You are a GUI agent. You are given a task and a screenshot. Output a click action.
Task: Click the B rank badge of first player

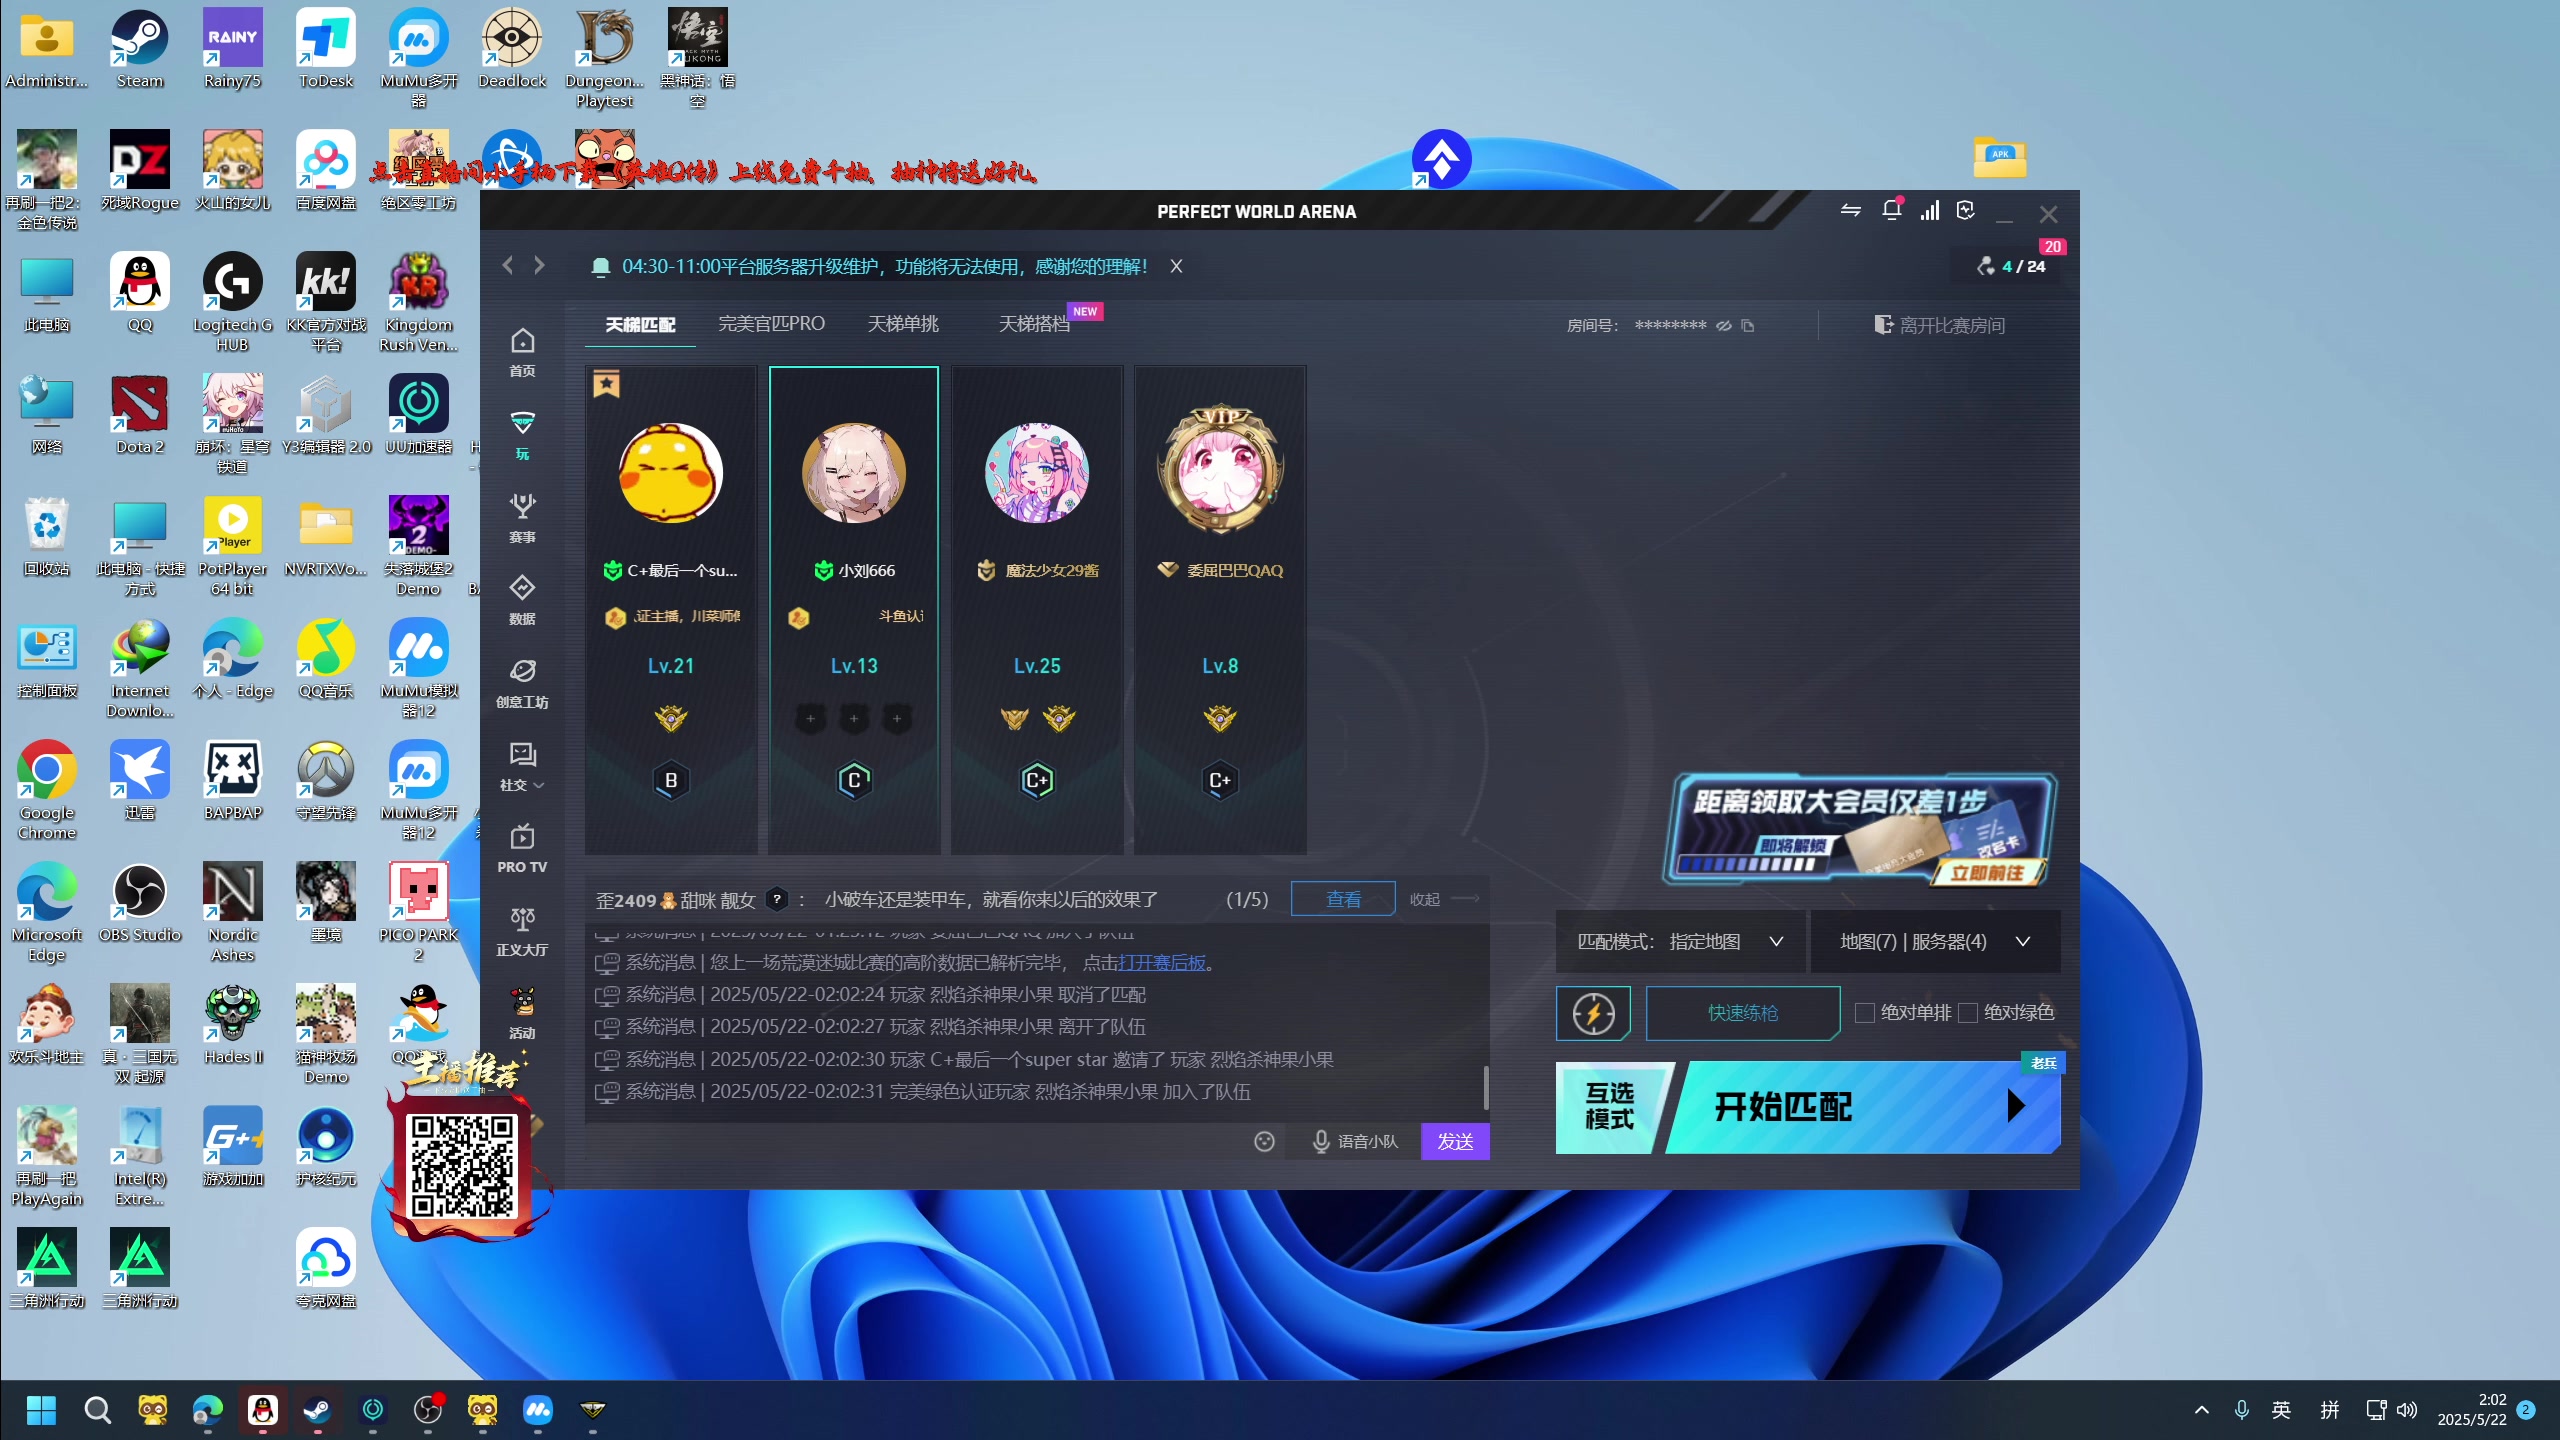click(x=671, y=780)
